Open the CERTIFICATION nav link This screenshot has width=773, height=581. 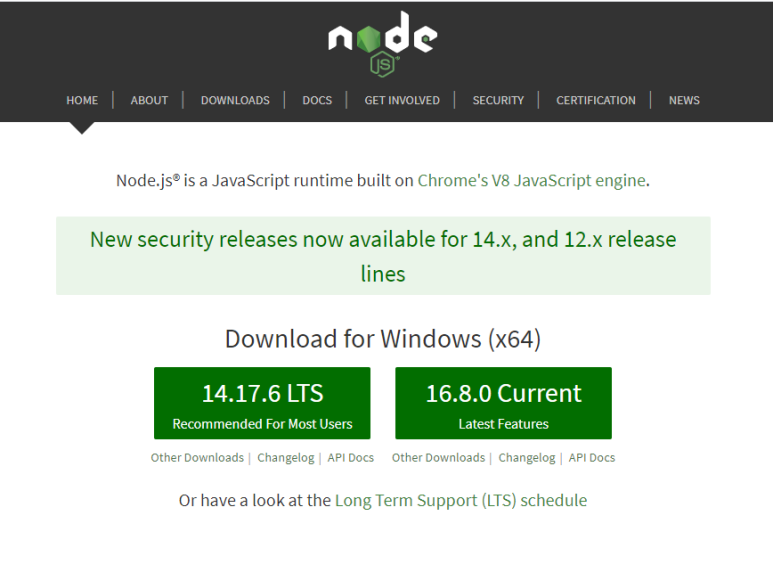click(x=596, y=100)
